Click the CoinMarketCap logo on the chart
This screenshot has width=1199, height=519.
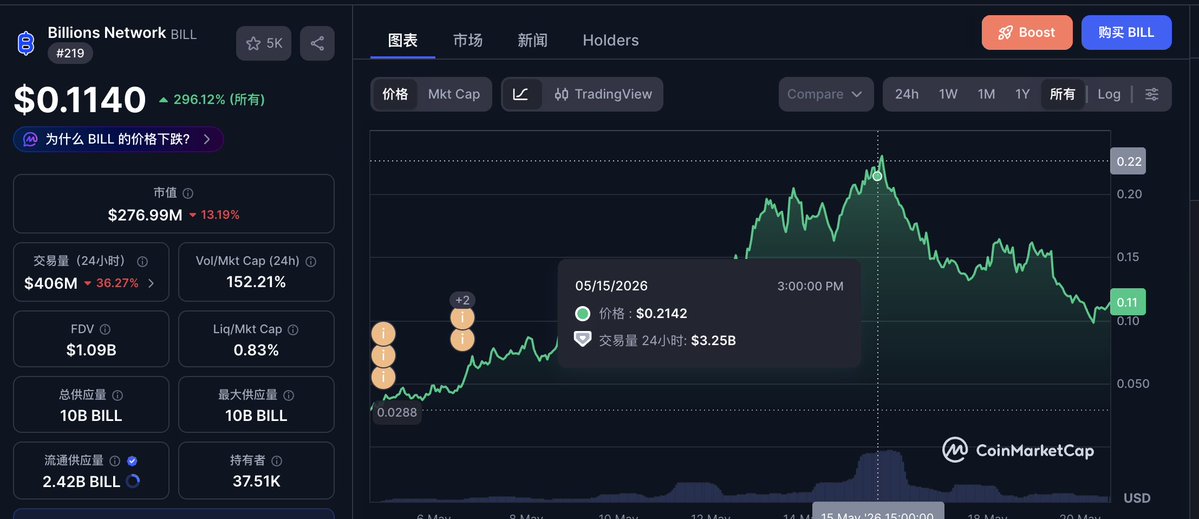click(1018, 450)
